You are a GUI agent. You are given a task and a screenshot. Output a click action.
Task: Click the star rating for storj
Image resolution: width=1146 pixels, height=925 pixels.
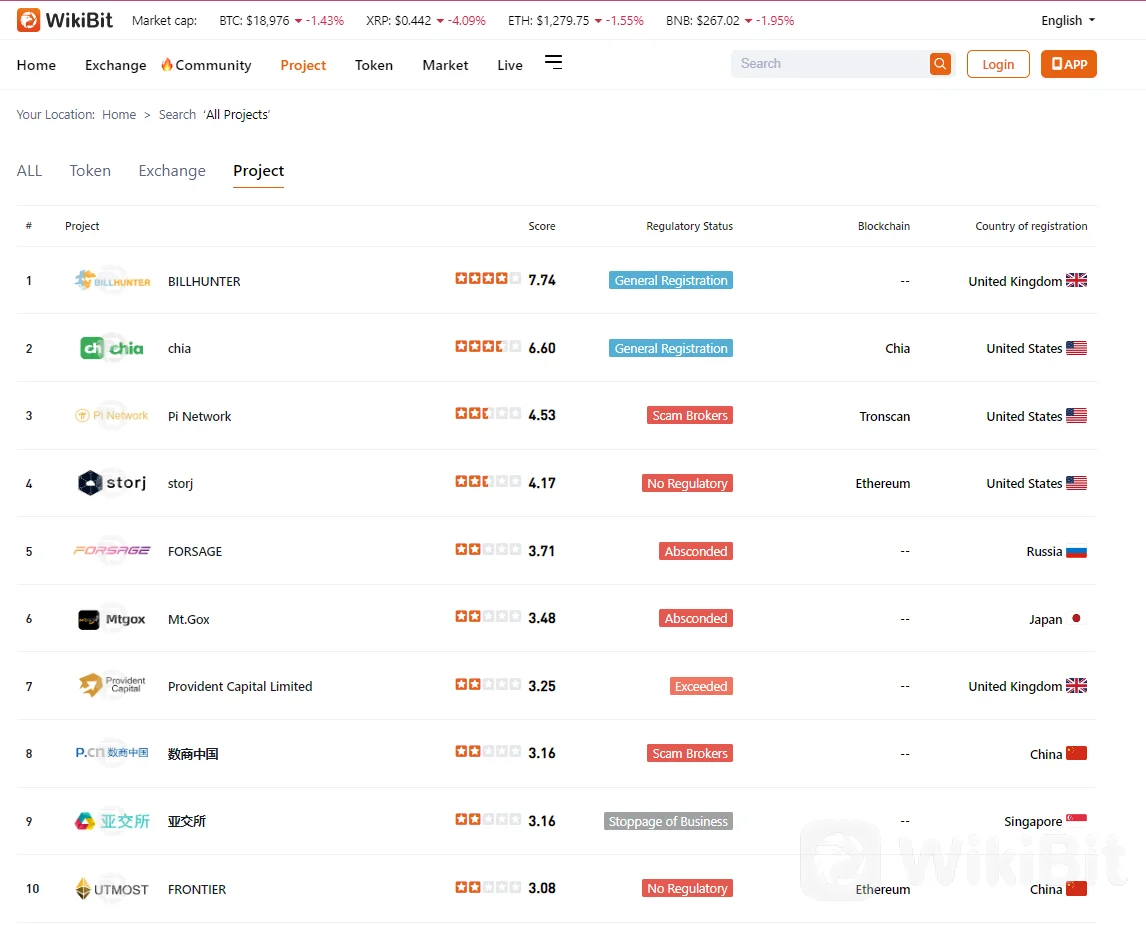[487, 481]
